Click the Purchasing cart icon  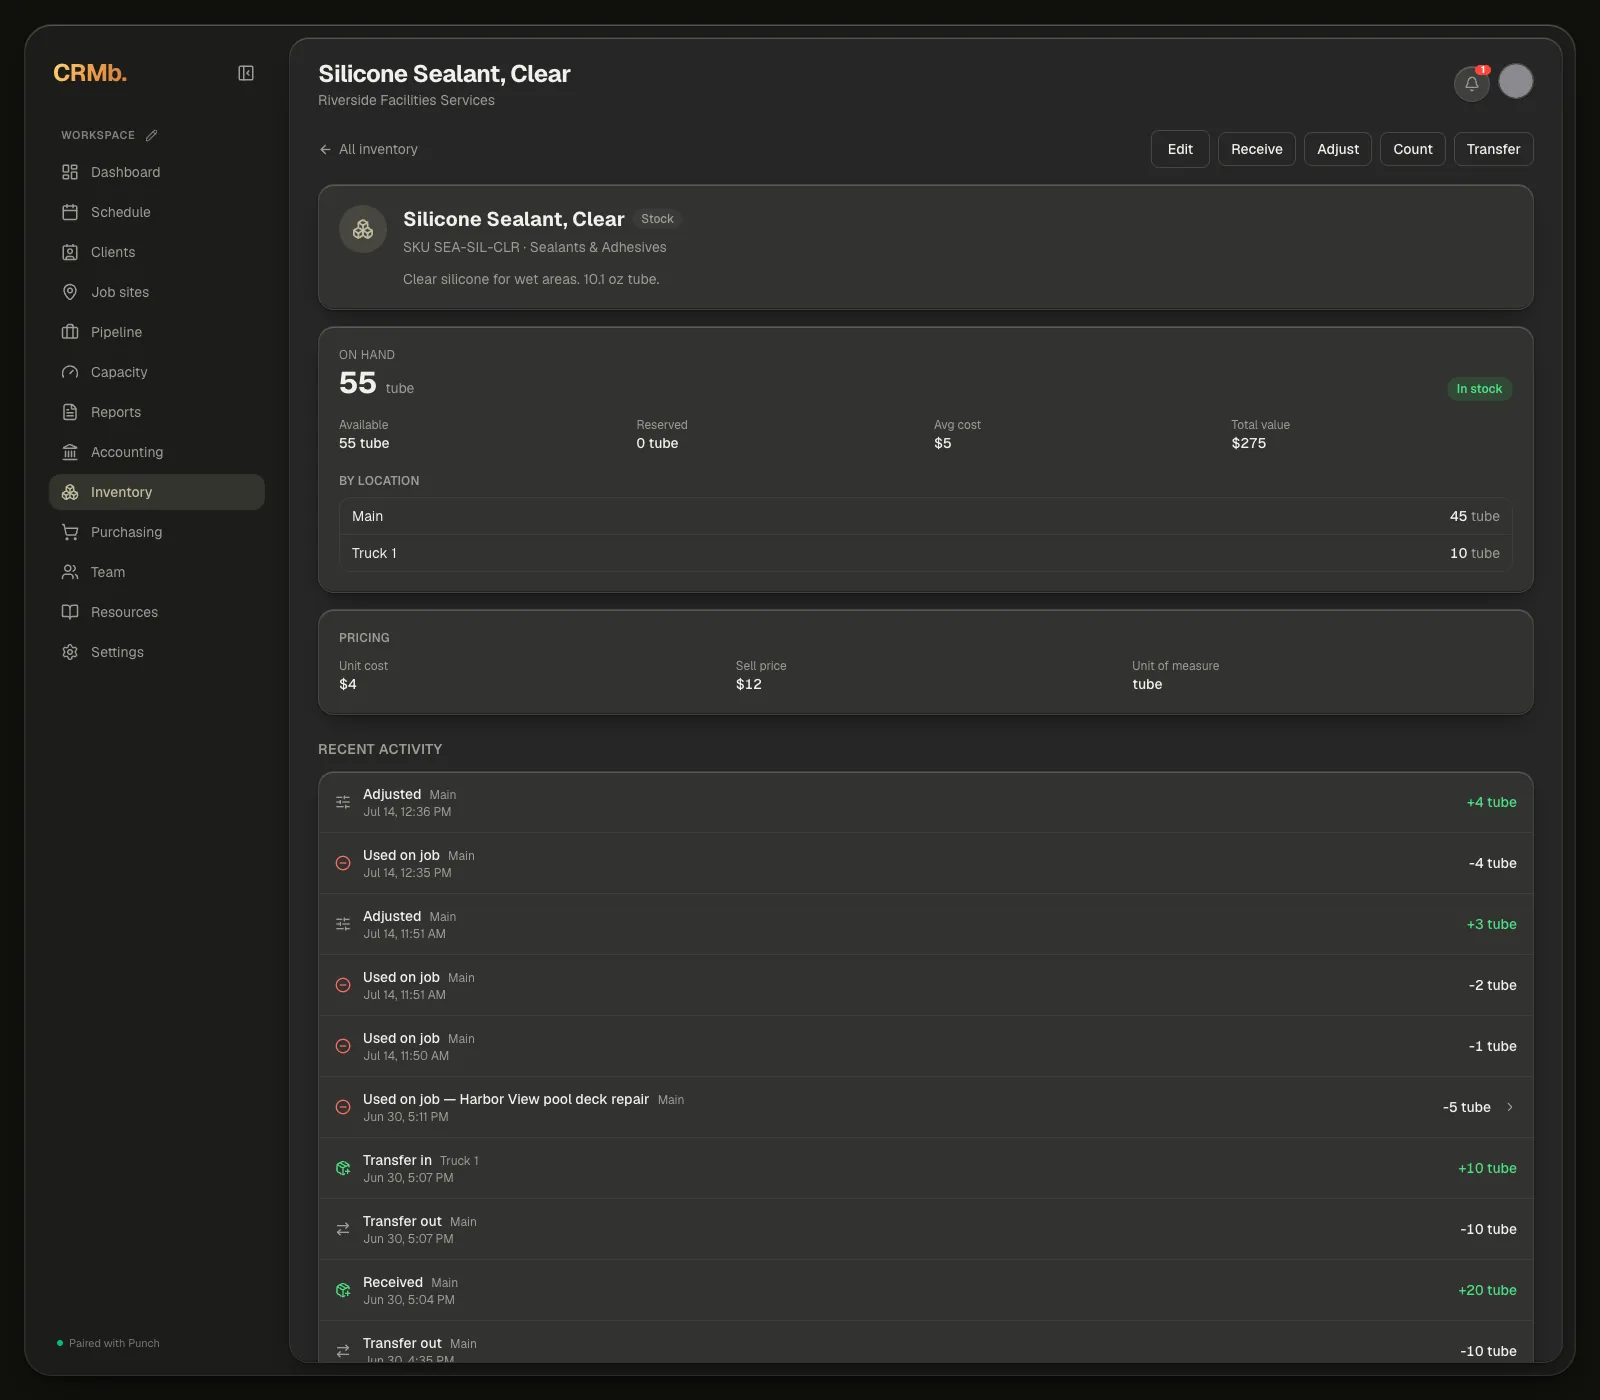(x=70, y=532)
